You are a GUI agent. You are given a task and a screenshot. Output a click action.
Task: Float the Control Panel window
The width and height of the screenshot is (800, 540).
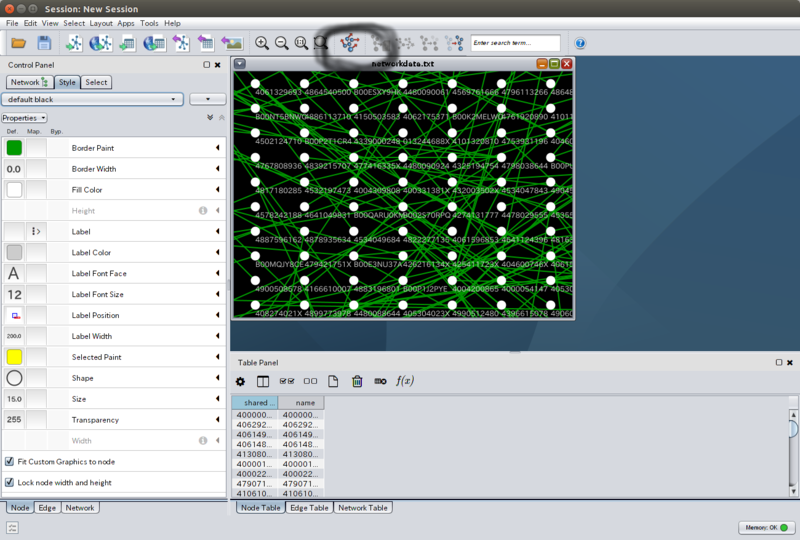[x=207, y=65]
